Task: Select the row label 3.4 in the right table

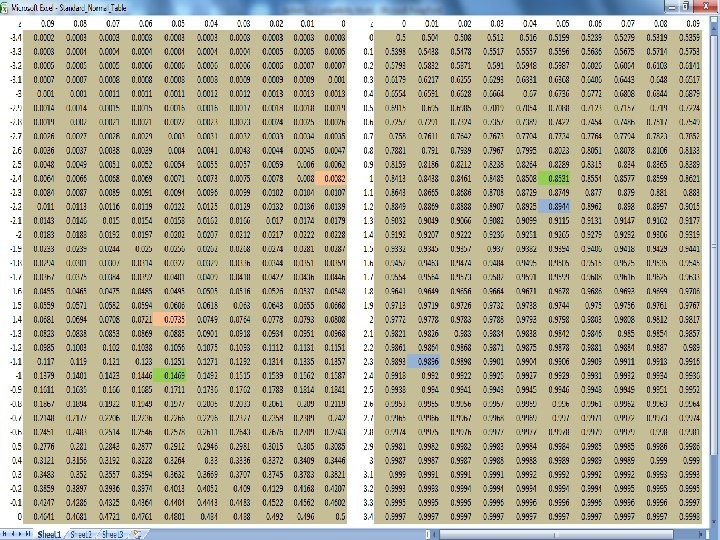Action: 368,517
